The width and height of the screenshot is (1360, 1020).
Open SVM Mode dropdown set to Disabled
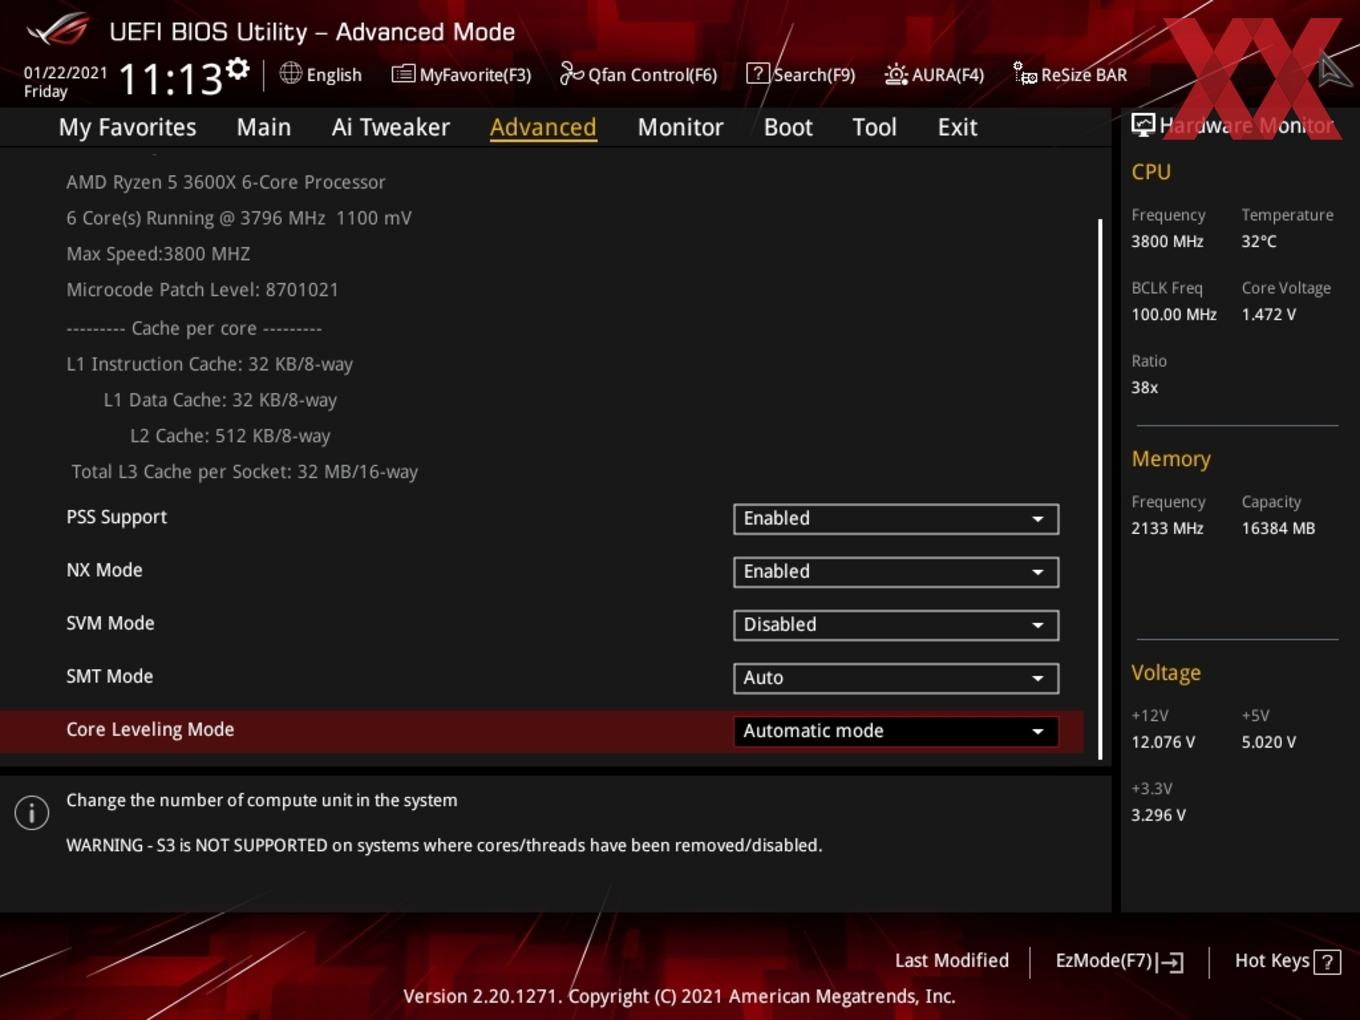point(896,625)
